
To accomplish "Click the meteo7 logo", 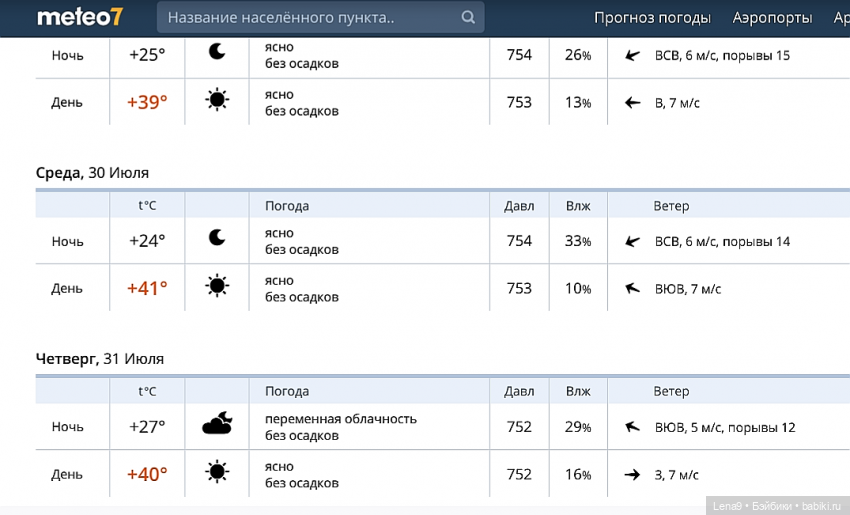I will pyautogui.click(x=78, y=17).
